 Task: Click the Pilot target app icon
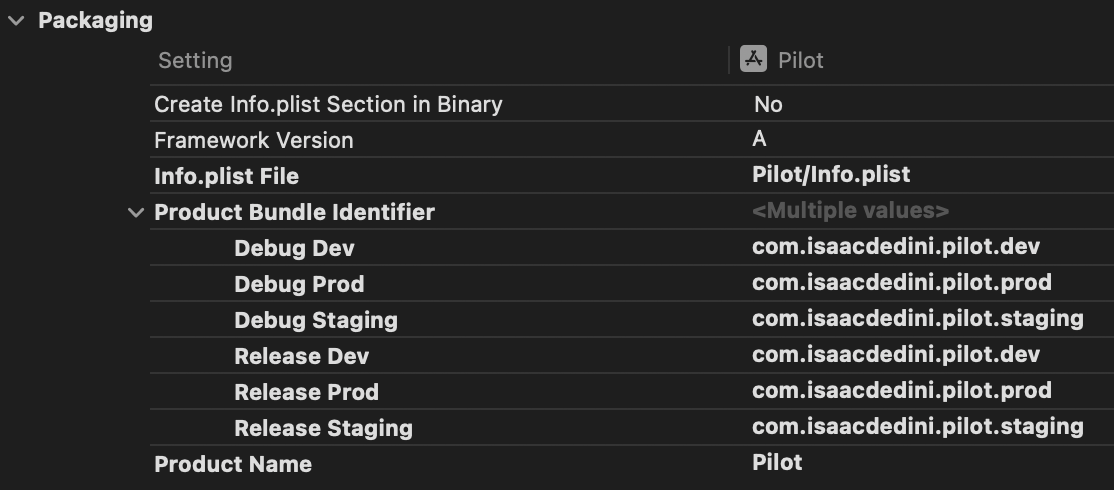tap(753, 60)
